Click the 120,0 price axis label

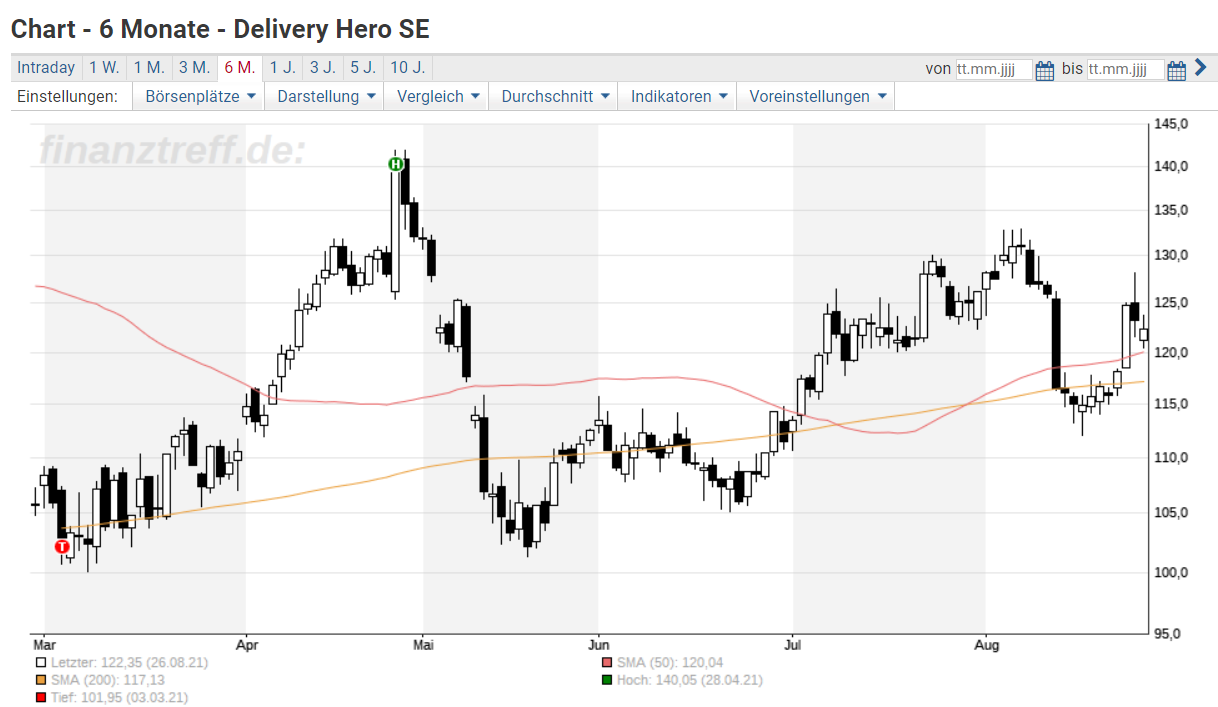coord(1172,353)
